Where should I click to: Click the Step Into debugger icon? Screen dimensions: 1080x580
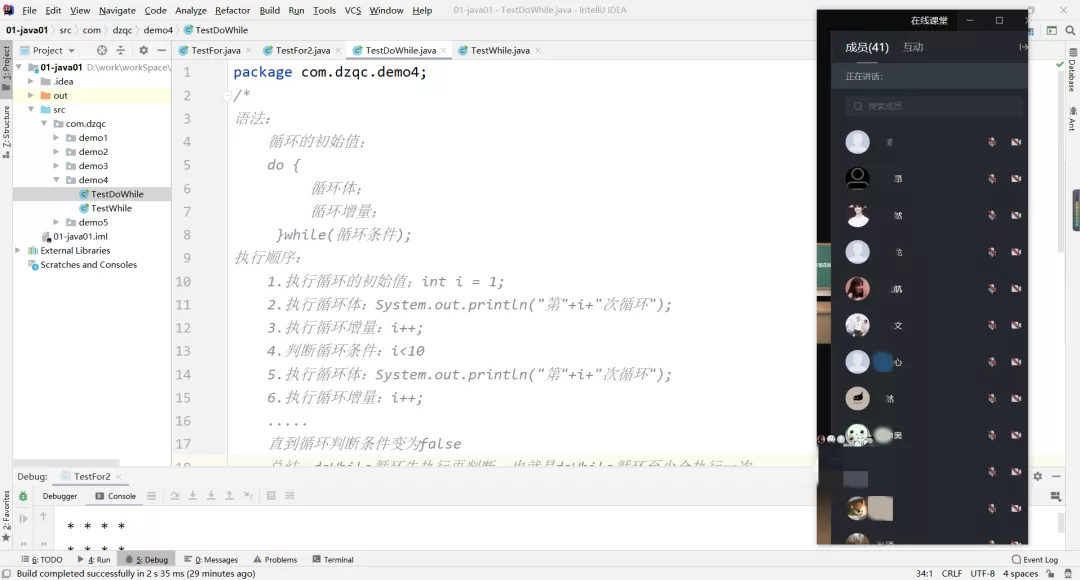point(193,495)
